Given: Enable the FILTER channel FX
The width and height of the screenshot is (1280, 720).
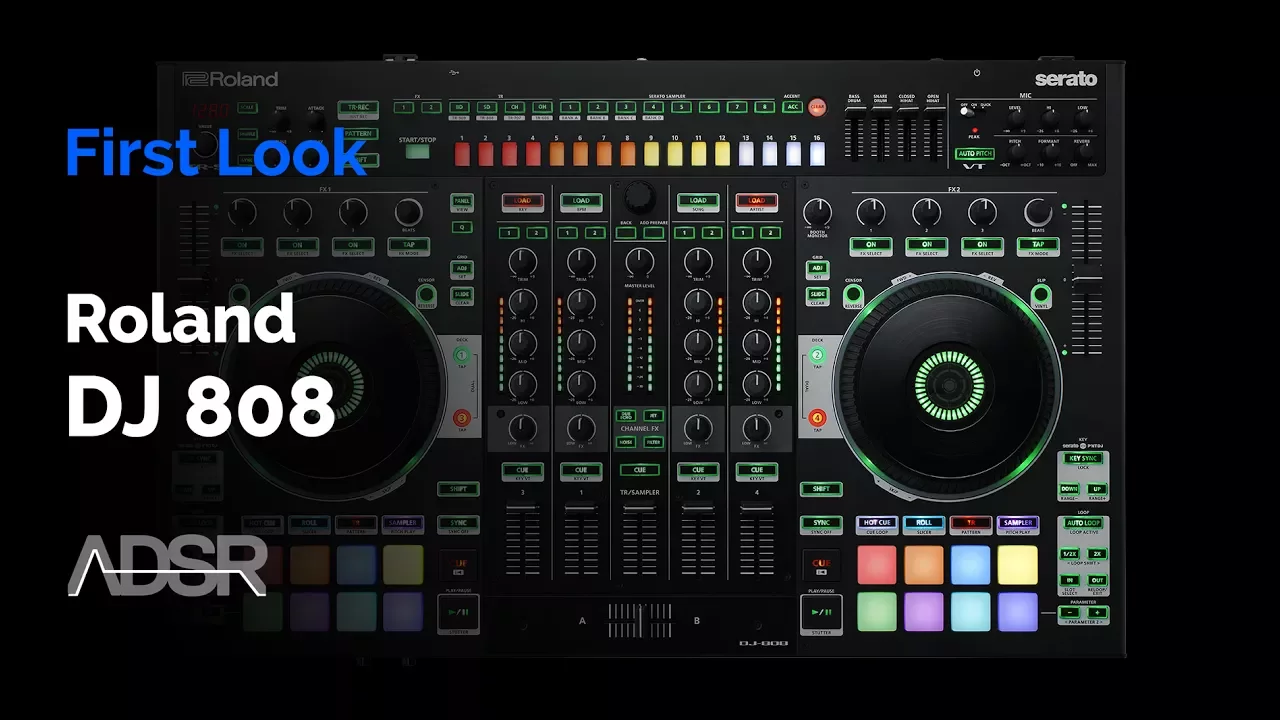Looking at the screenshot, I should [x=654, y=441].
